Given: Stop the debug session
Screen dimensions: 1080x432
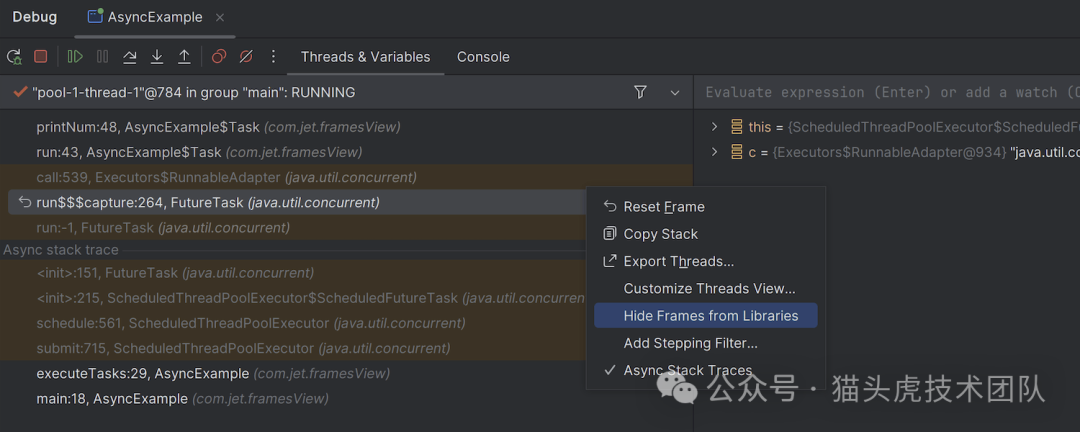Looking at the screenshot, I should pos(41,57).
